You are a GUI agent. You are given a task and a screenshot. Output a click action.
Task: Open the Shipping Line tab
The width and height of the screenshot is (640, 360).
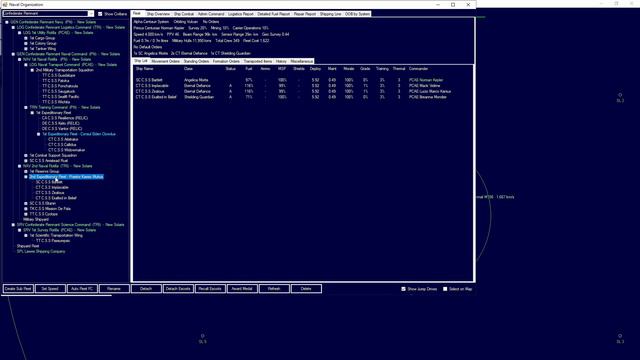coord(331,14)
